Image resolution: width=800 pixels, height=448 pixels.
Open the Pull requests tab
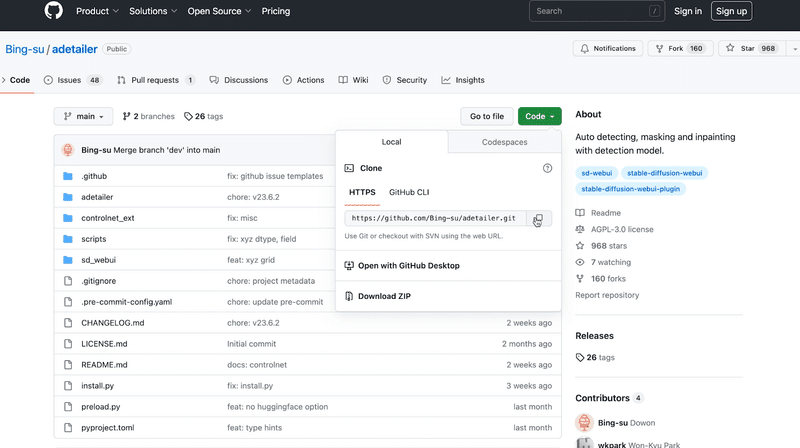point(156,80)
